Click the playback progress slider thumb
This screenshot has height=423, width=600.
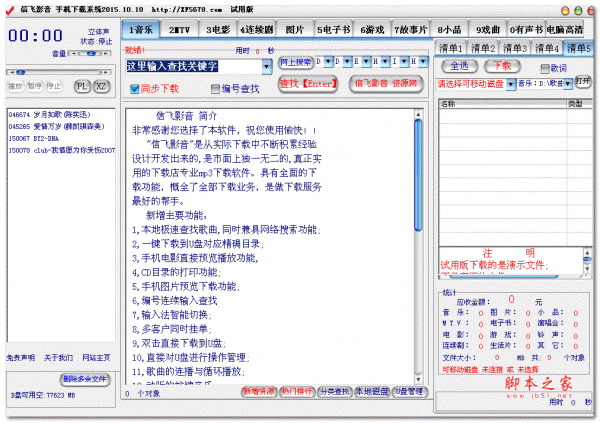click(20, 72)
